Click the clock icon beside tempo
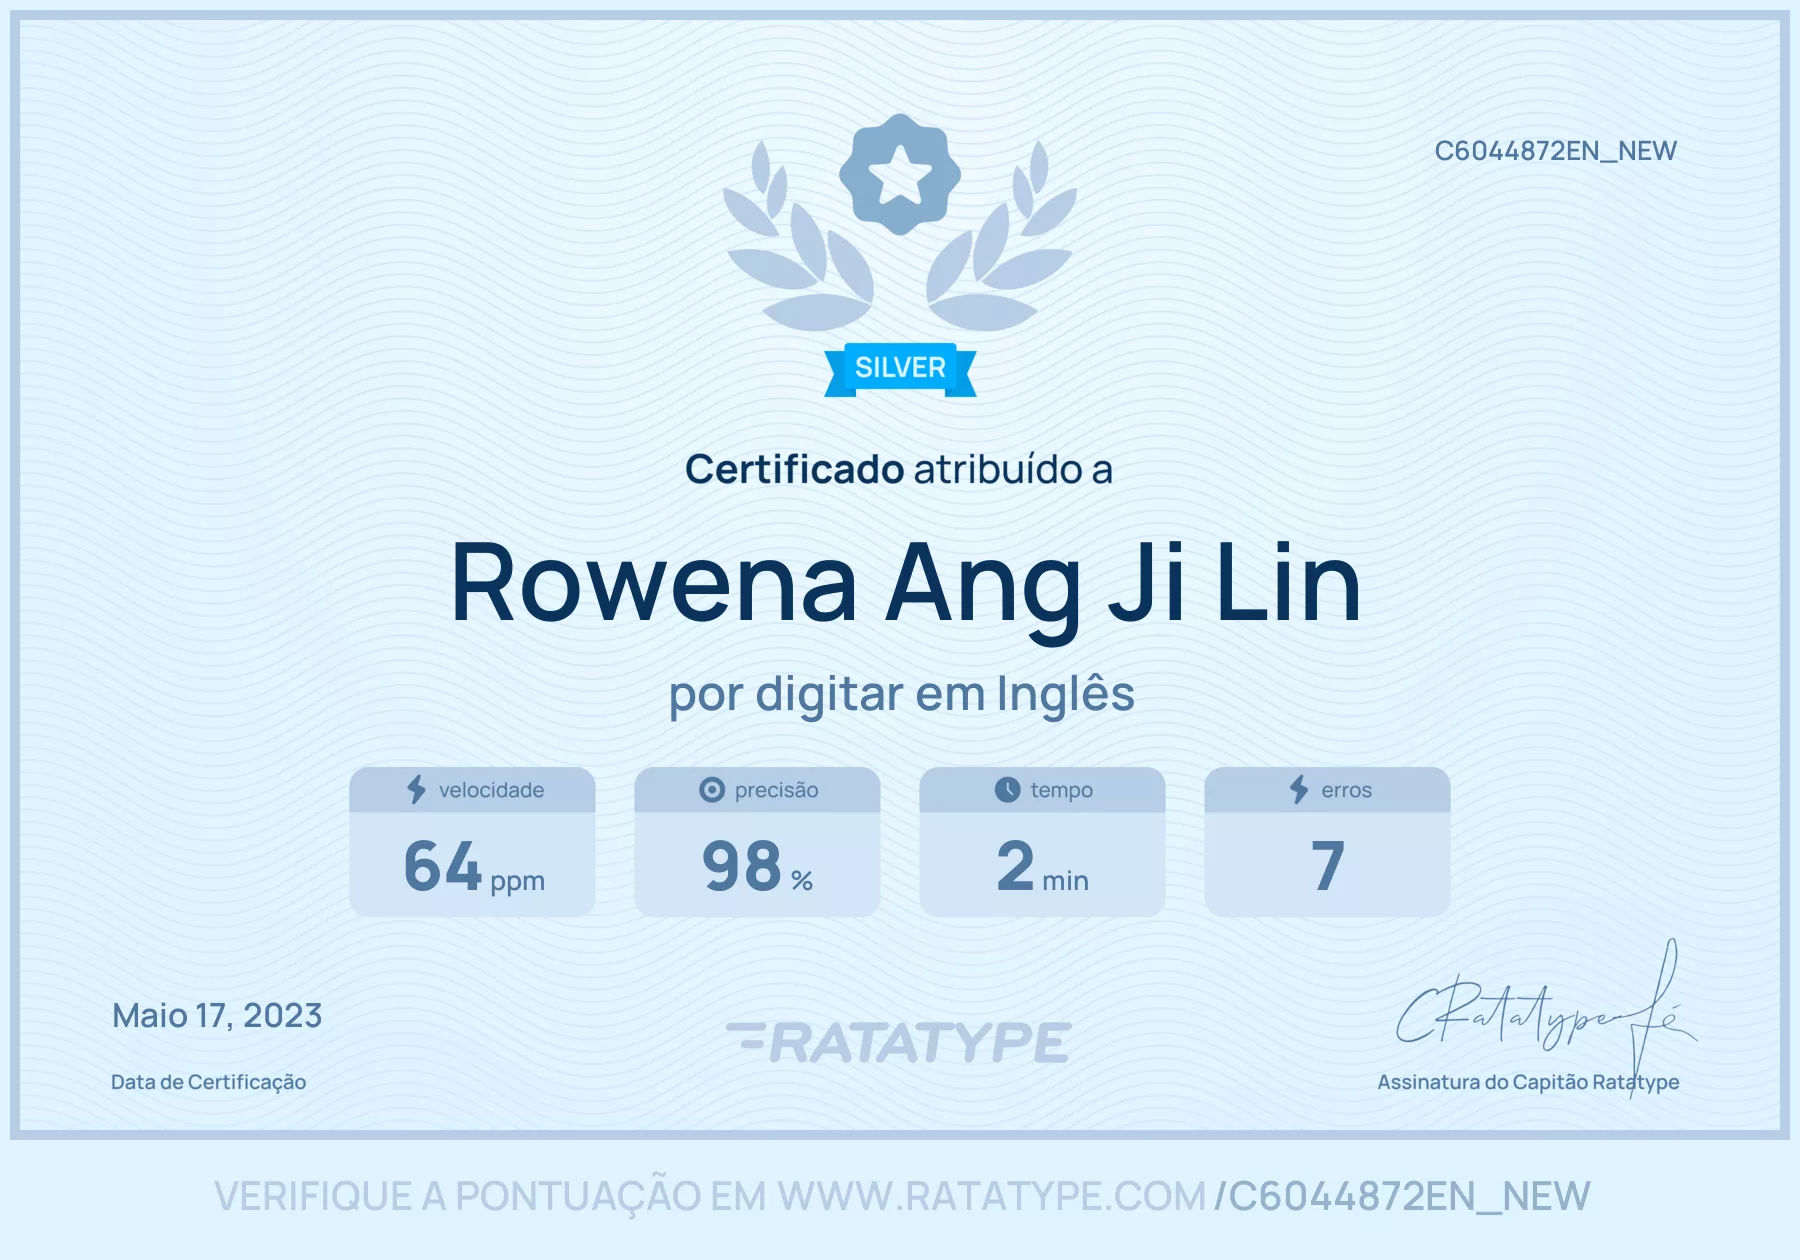This screenshot has width=1800, height=1260. [1008, 790]
